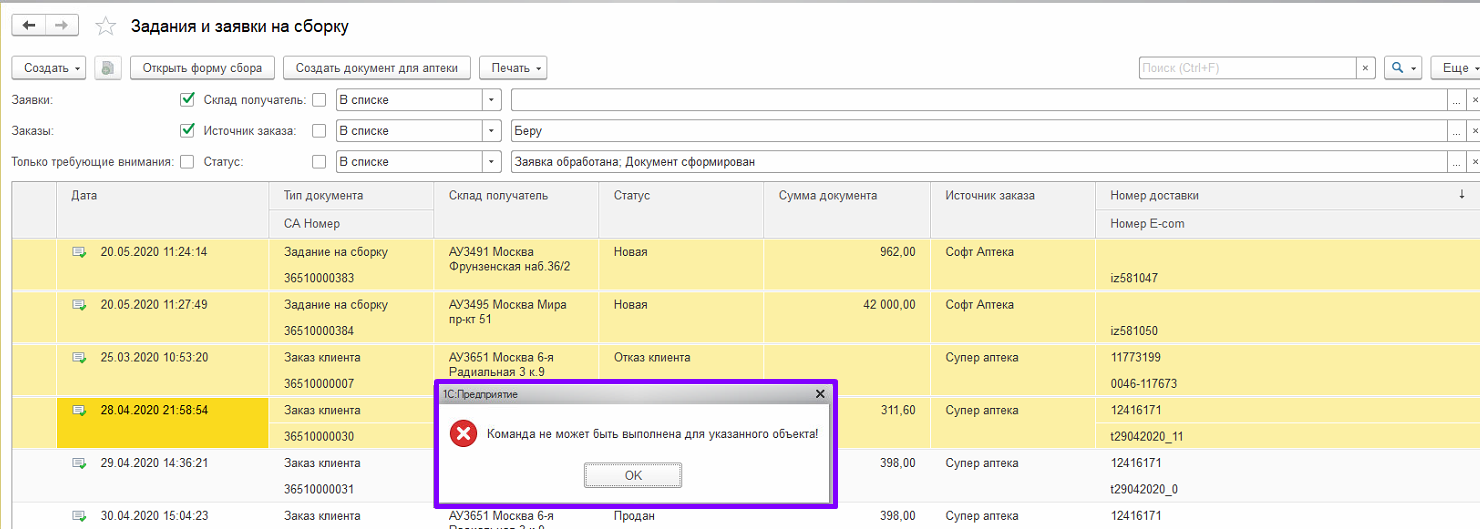Add page to favorites with star icon
The width and height of the screenshot is (1480, 529).
click(105, 27)
